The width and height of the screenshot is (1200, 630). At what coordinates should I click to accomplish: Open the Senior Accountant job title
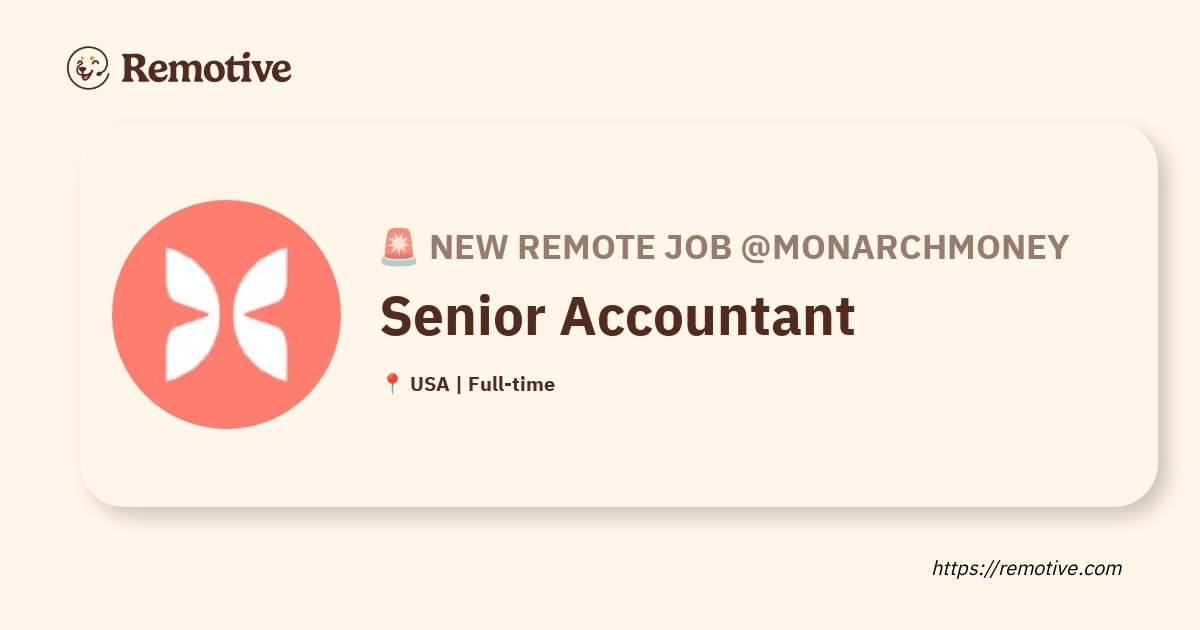[617, 316]
